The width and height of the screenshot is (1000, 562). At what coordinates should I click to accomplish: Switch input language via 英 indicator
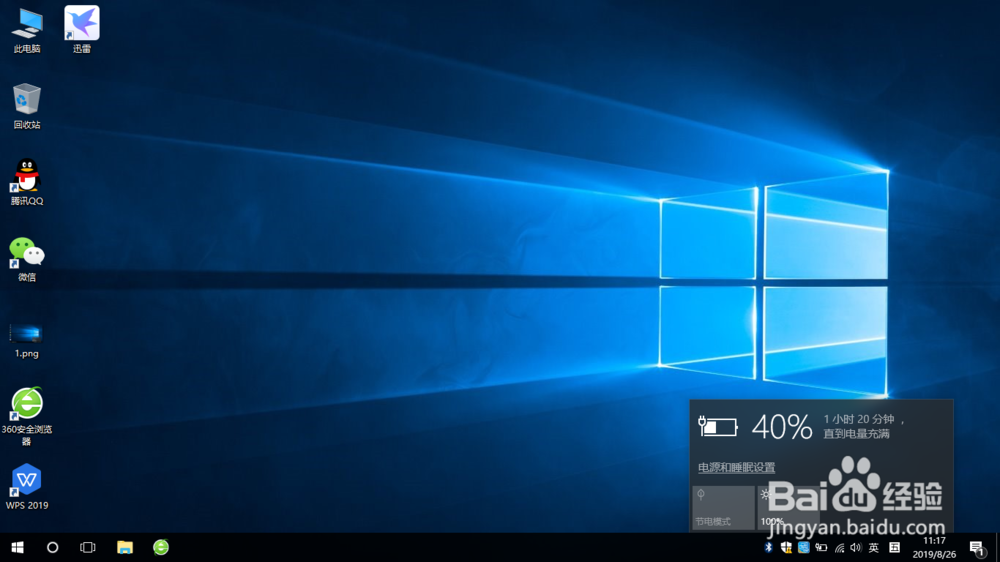click(874, 547)
